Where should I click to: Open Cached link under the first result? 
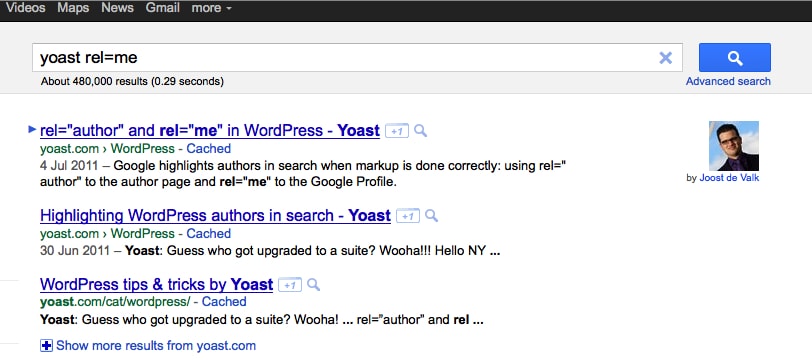click(x=209, y=149)
